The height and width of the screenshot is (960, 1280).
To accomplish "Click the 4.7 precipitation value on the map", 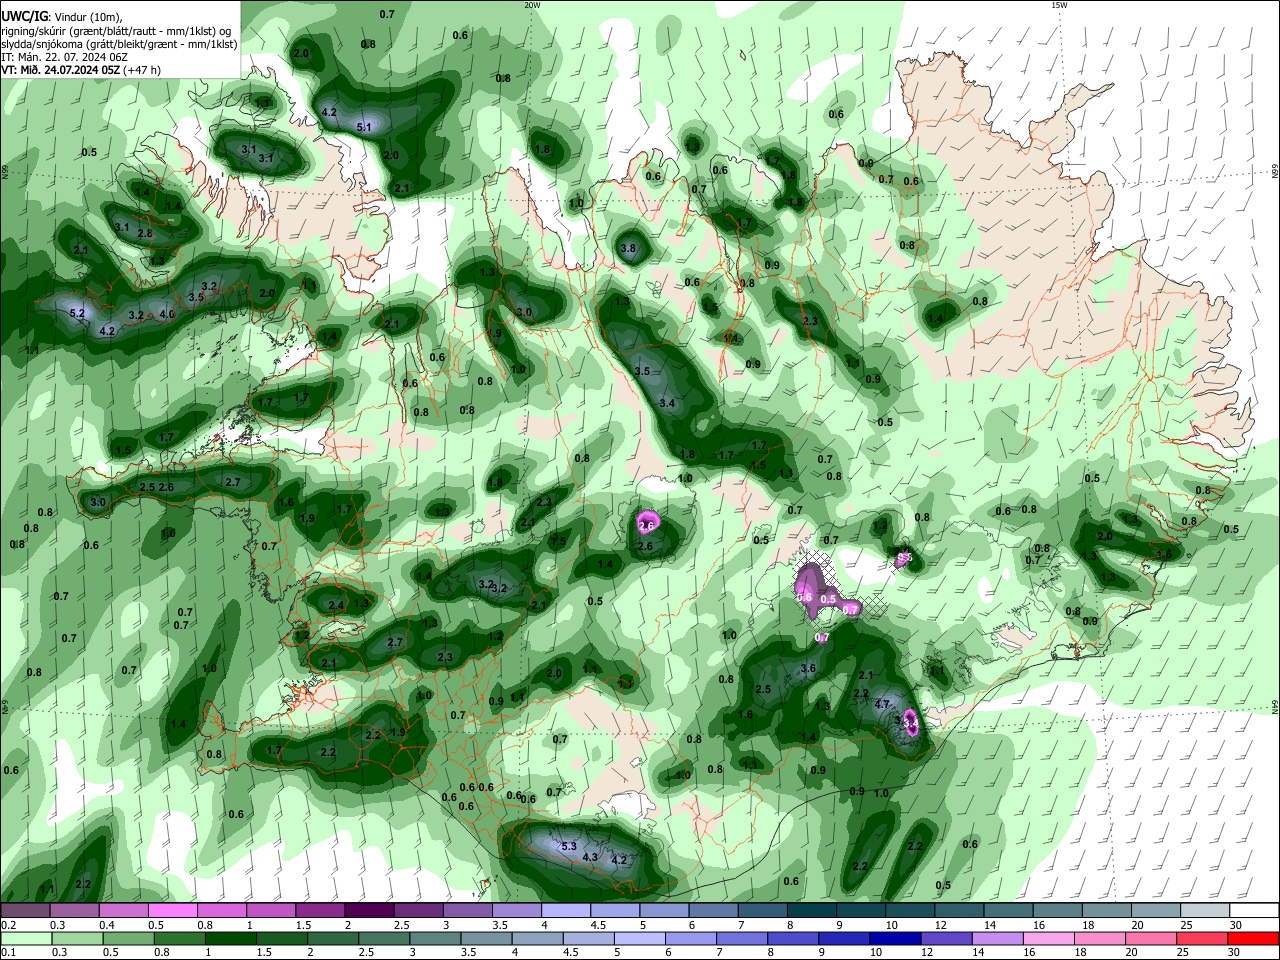I will tap(882, 704).
